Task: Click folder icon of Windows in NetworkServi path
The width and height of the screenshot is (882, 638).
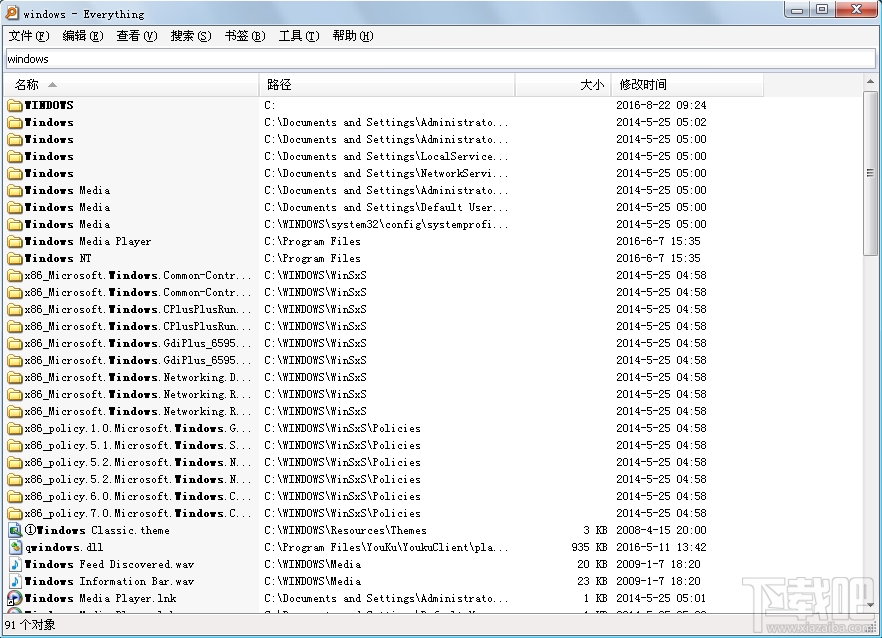Action: coord(15,173)
